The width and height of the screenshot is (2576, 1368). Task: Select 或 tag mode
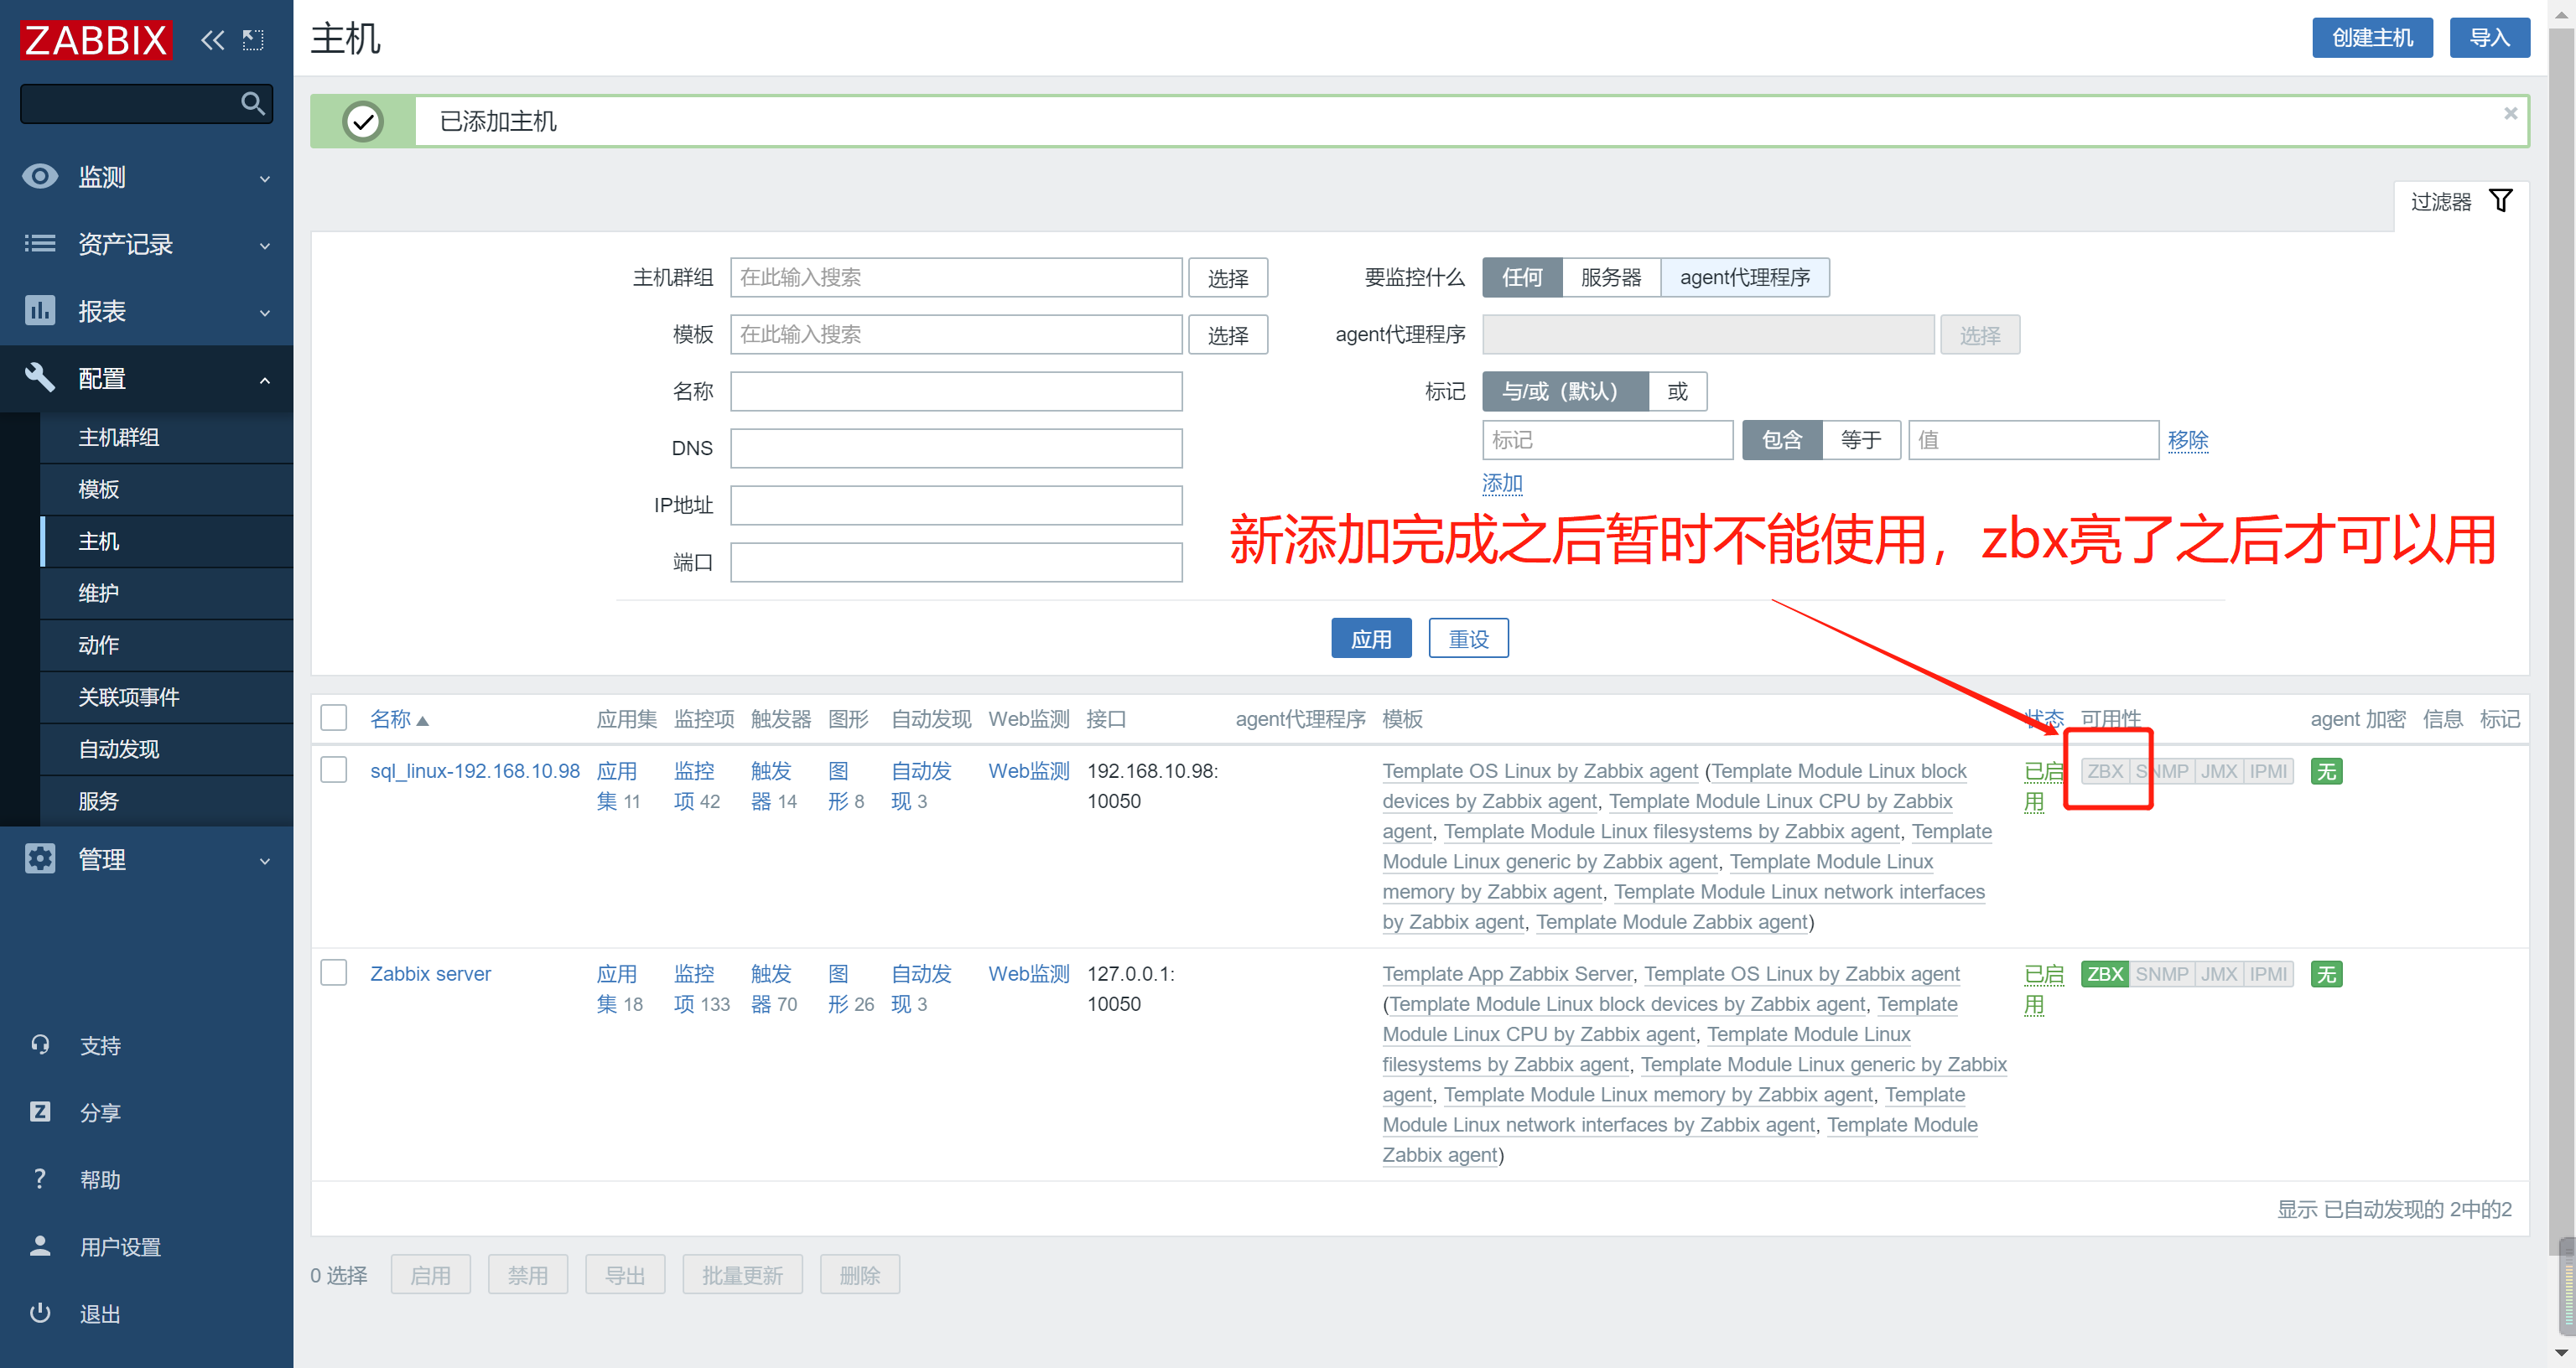click(x=1677, y=391)
